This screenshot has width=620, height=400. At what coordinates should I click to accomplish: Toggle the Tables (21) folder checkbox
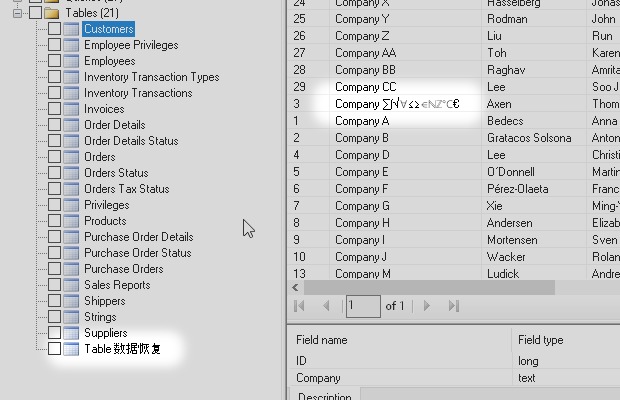(x=35, y=13)
